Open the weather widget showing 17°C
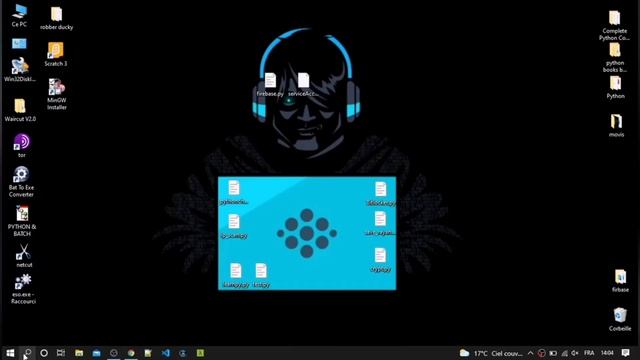Screen dimensions: 640x360 point(491,353)
